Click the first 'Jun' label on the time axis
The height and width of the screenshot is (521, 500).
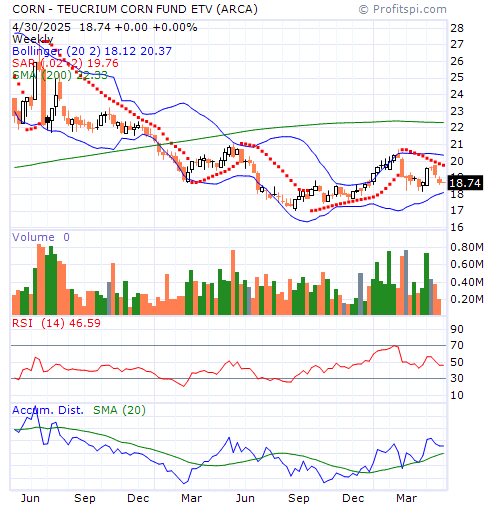click(30, 498)
